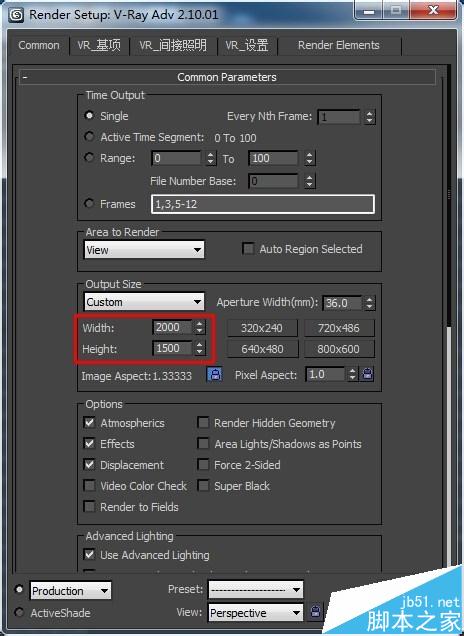Open the VR_设置 tab
464x636 pixels.
[x=247, y=45]
